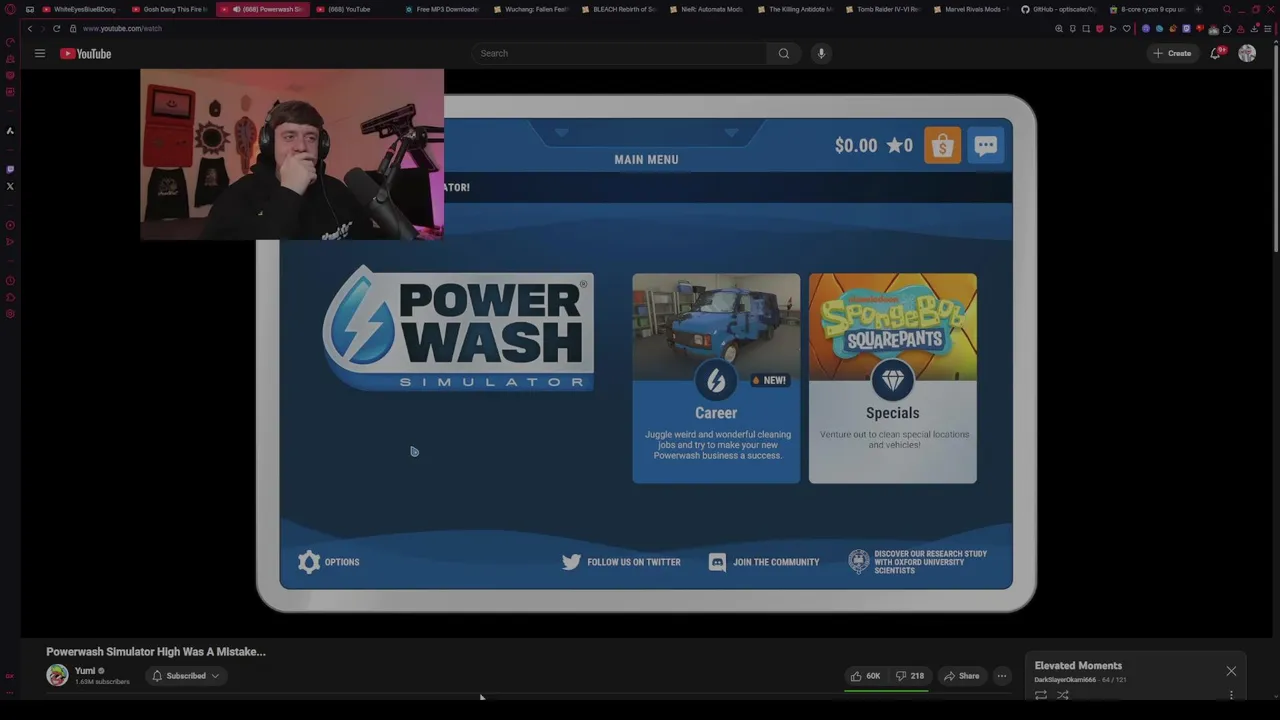This screenshot has width=1280, height=720.
Task: Open the DarkSlayerOkami666 playlist owner link
Action: pyautogui.click(x=1065, y=680)
